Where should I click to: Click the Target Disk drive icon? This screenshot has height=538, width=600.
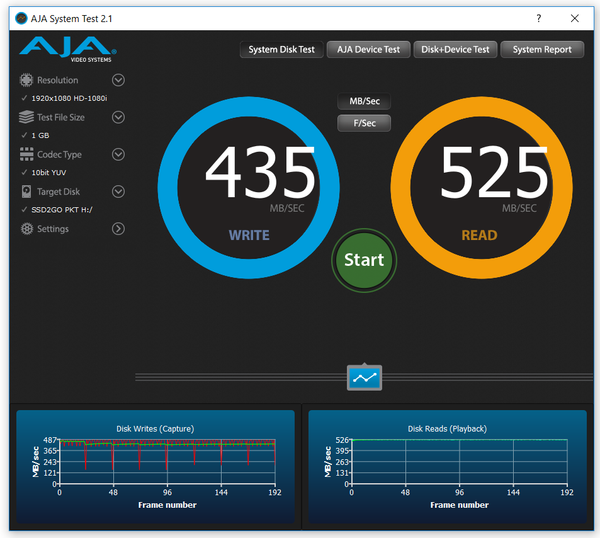click(26, 191)
